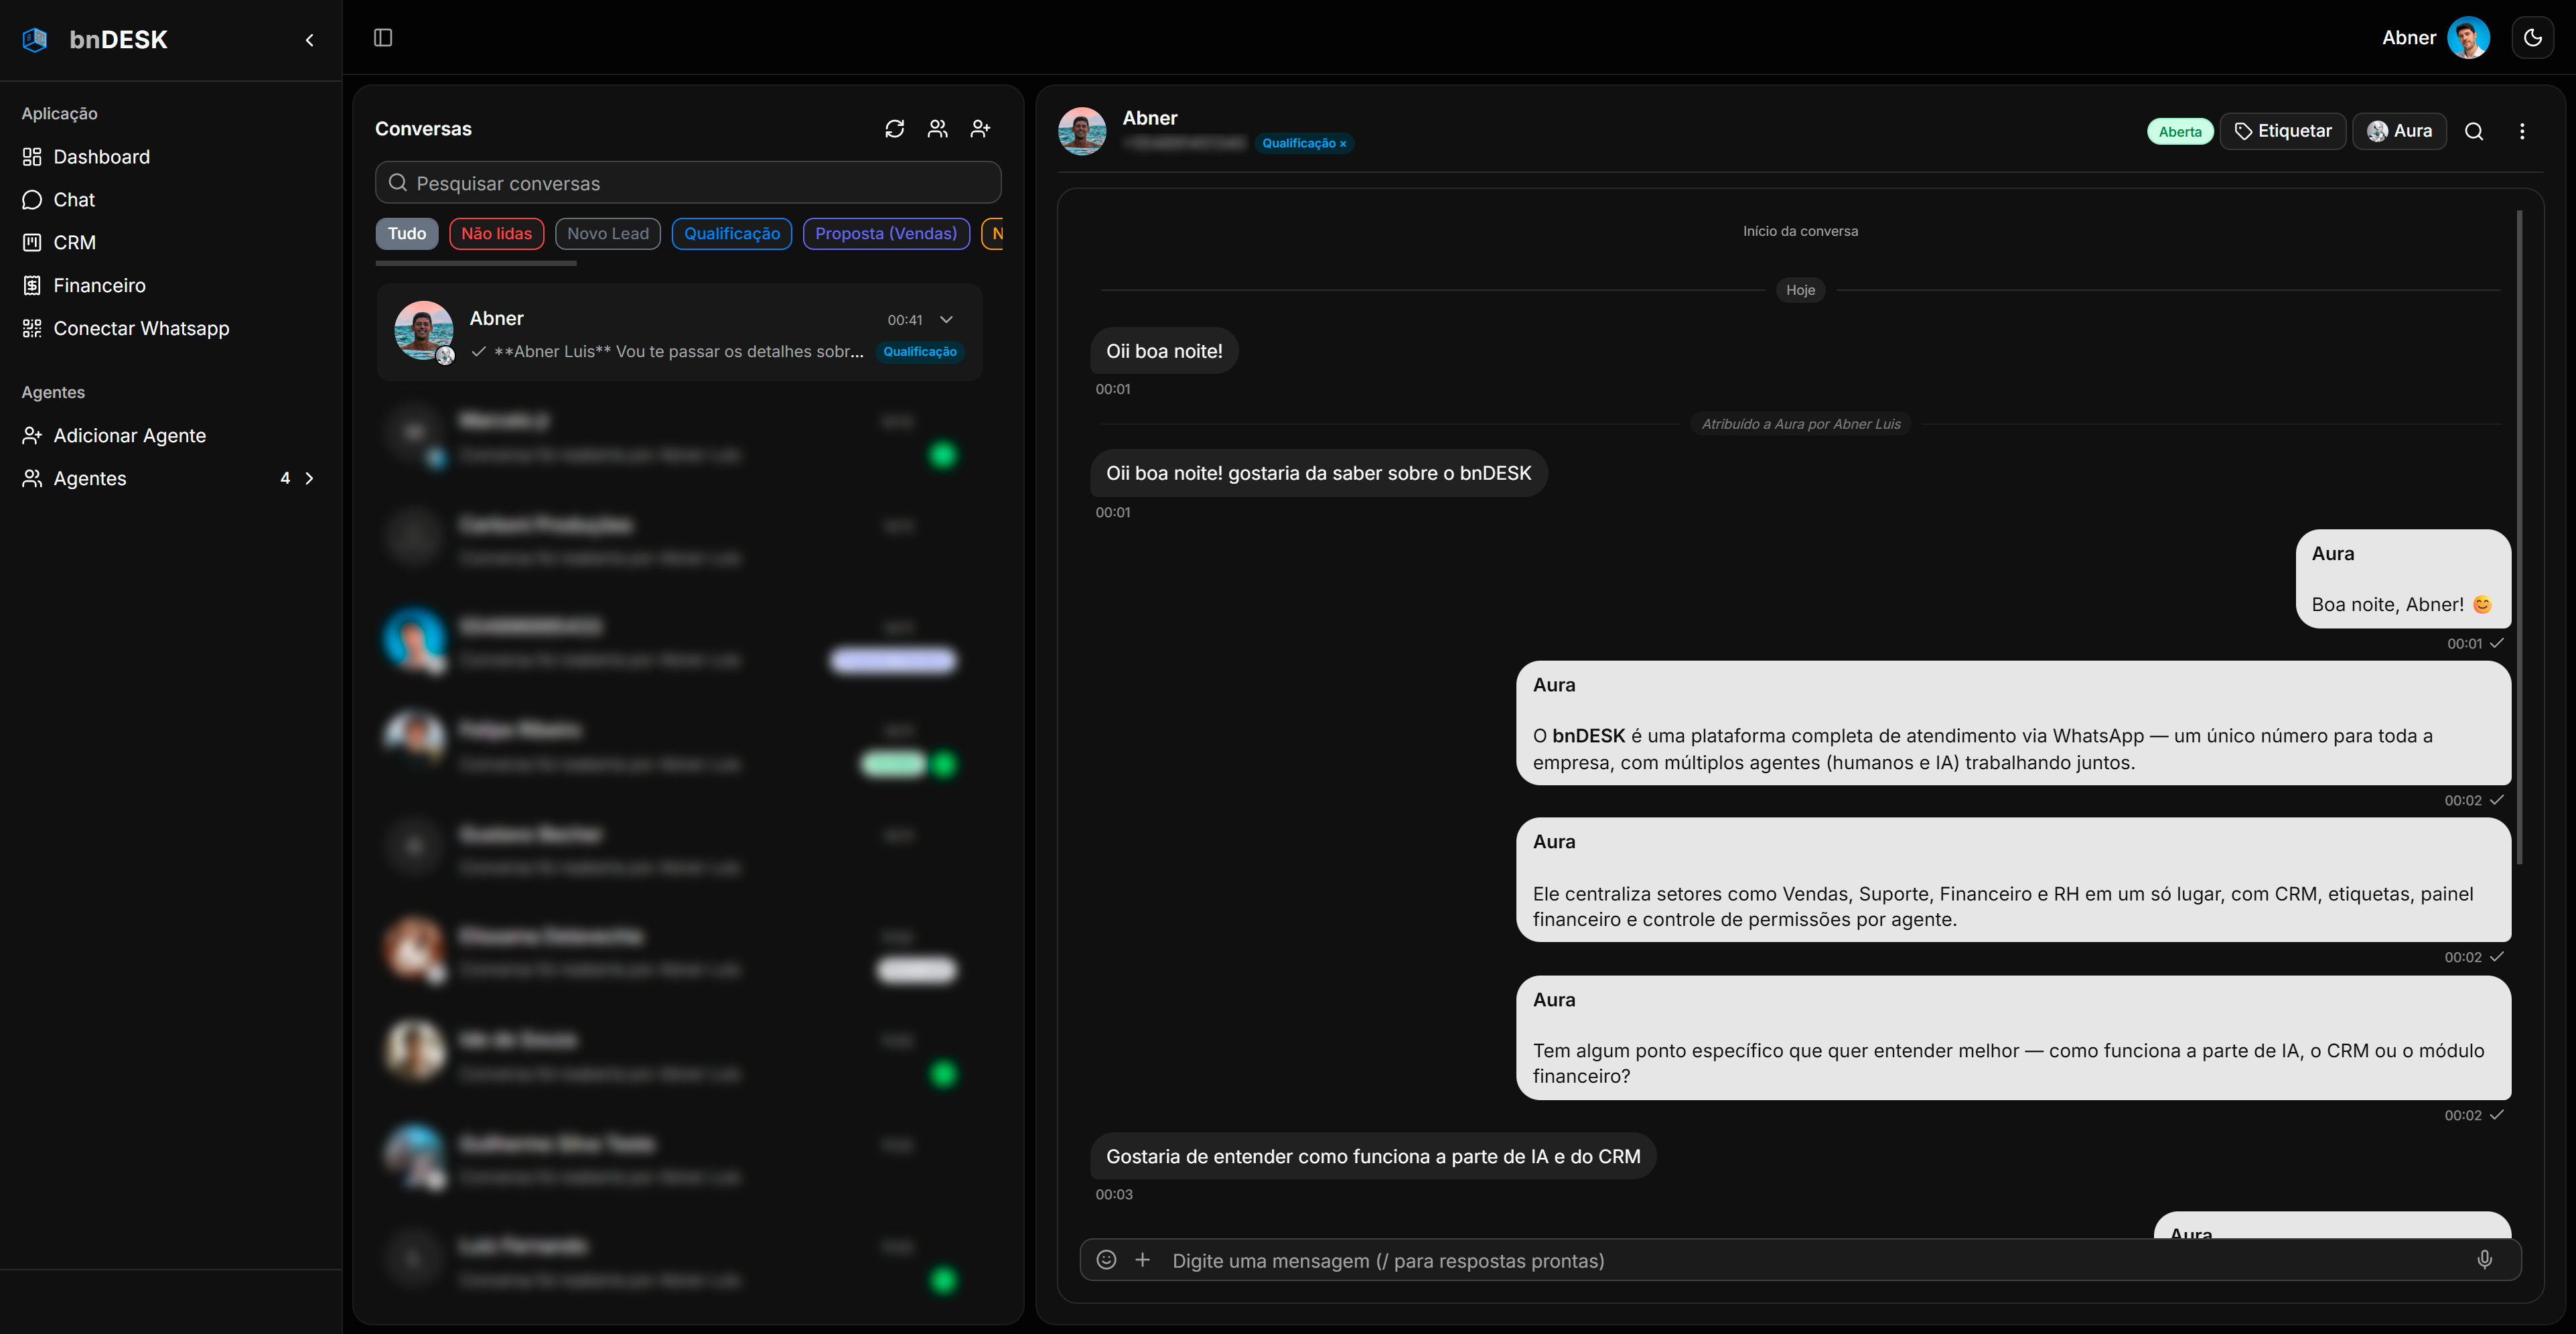
Task: Click the Pesquisar conversas search field
Action: 688,183
